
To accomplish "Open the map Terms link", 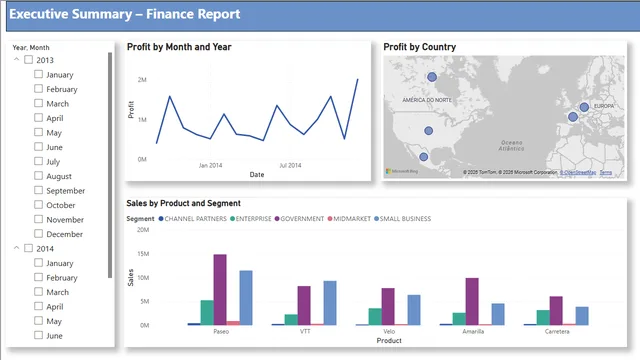I will tap(606, 172).
